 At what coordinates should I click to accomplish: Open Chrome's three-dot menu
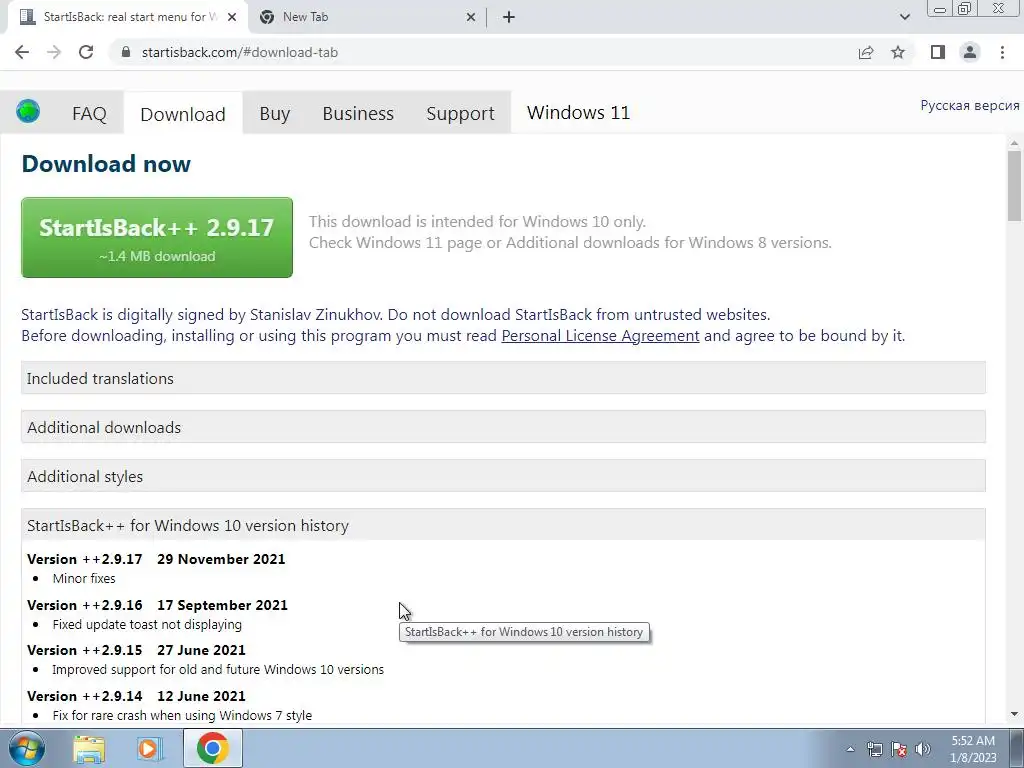tap(1002, 52)
